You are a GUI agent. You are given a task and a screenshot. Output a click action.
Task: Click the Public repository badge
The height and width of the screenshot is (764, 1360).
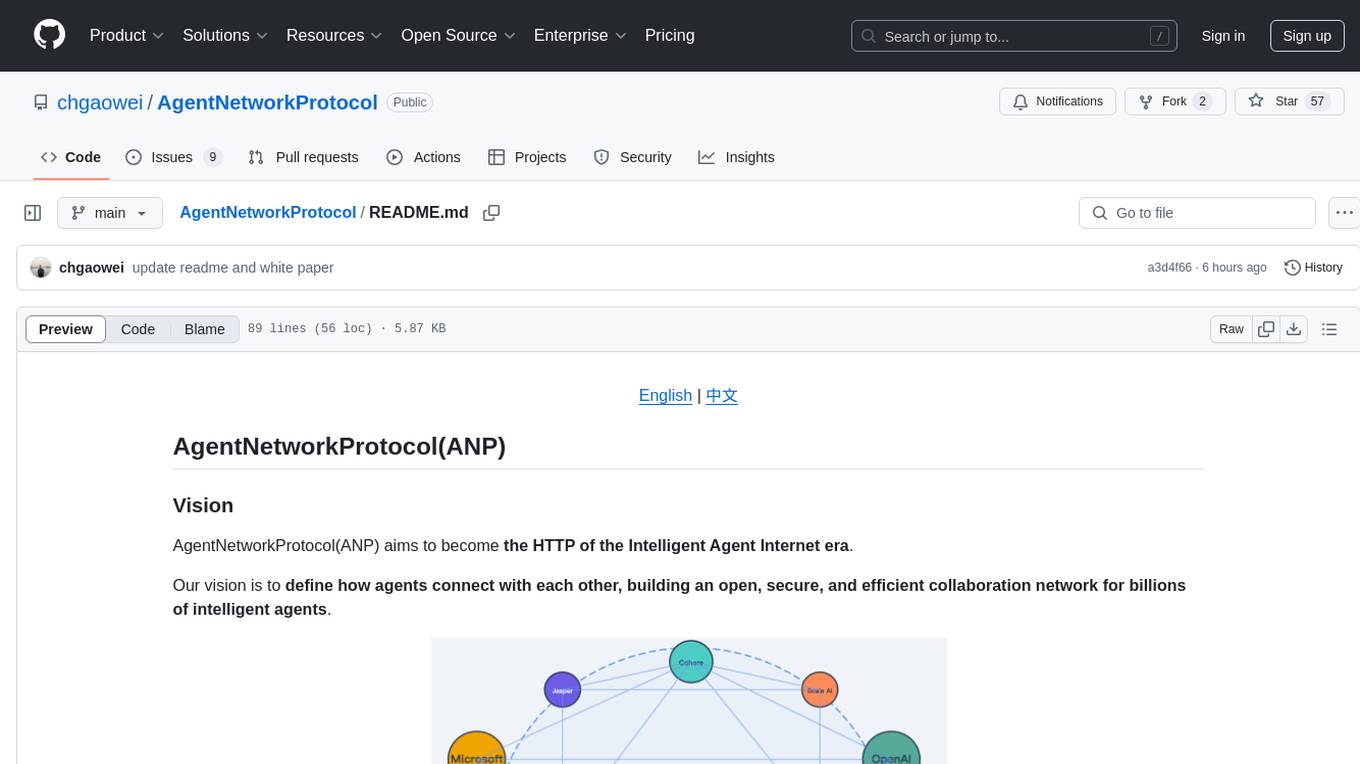click(x=410, y=102)
